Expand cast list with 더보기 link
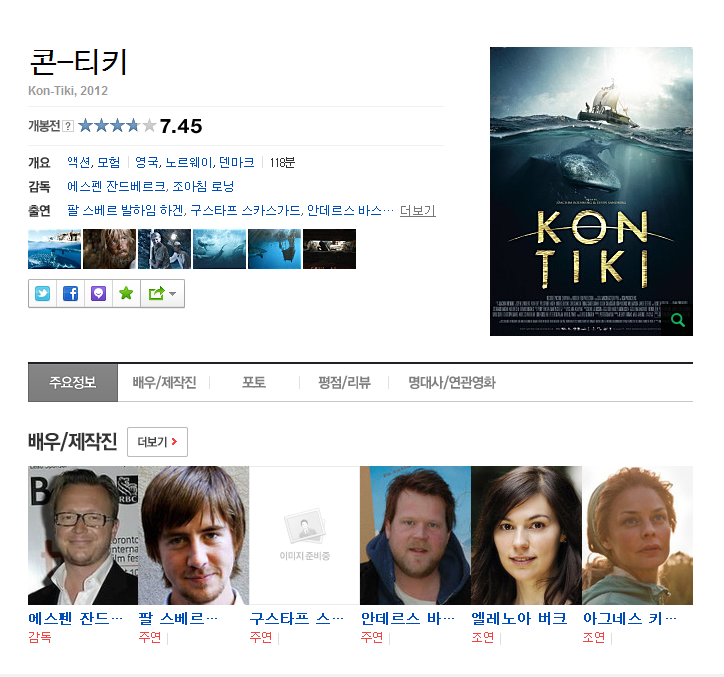 pyautogui.click(x=417, y=211)
